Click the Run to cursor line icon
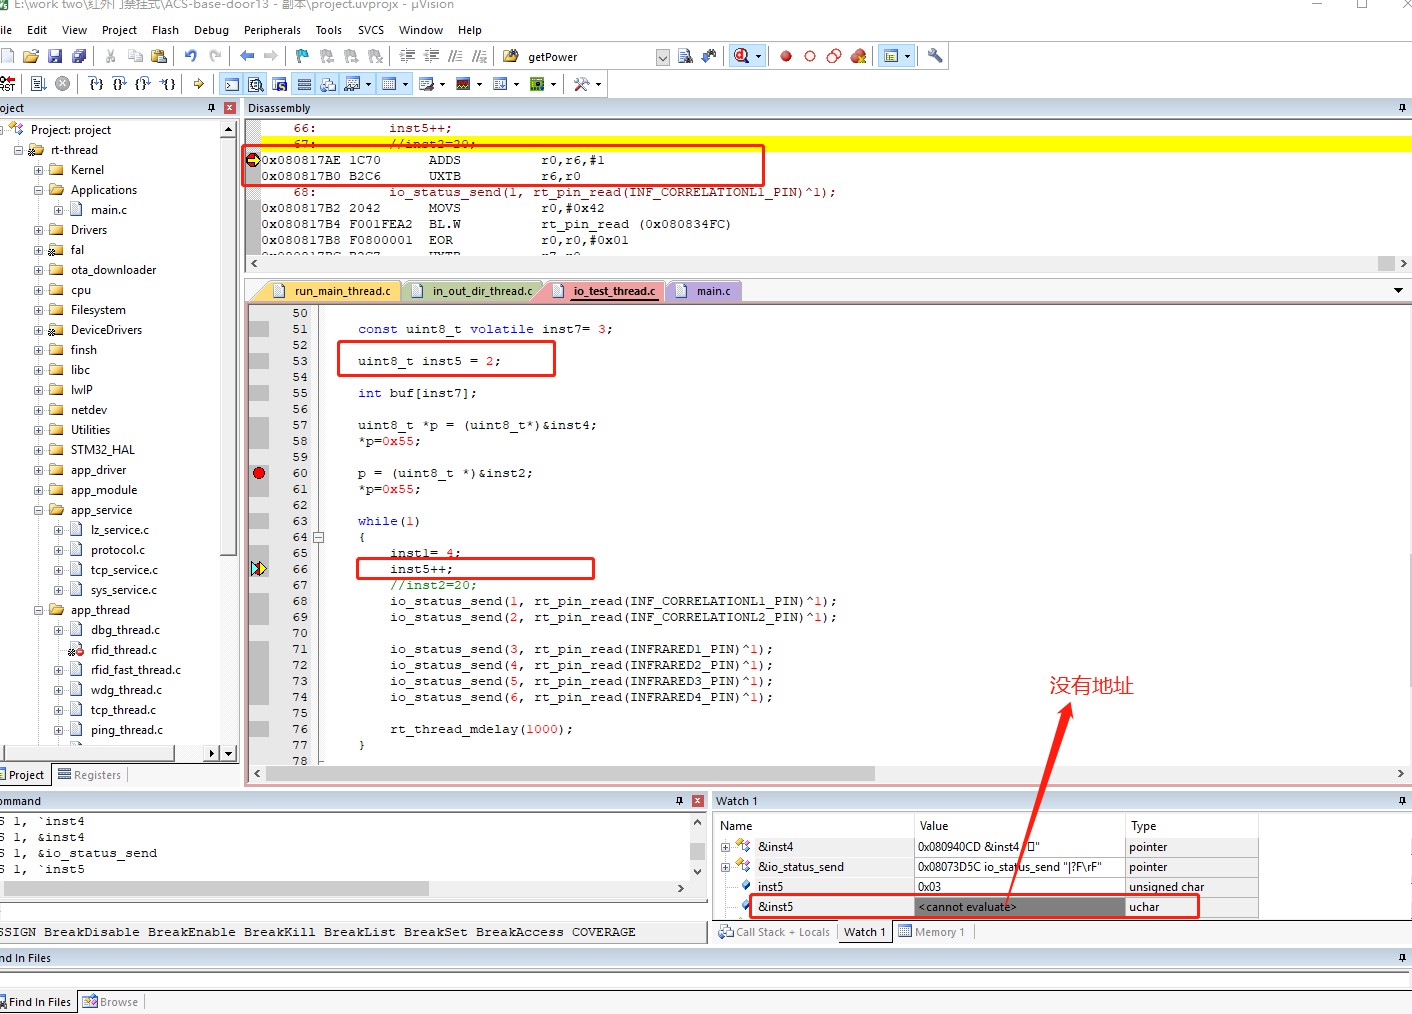 pyautogui.click(x=168, y=84)
